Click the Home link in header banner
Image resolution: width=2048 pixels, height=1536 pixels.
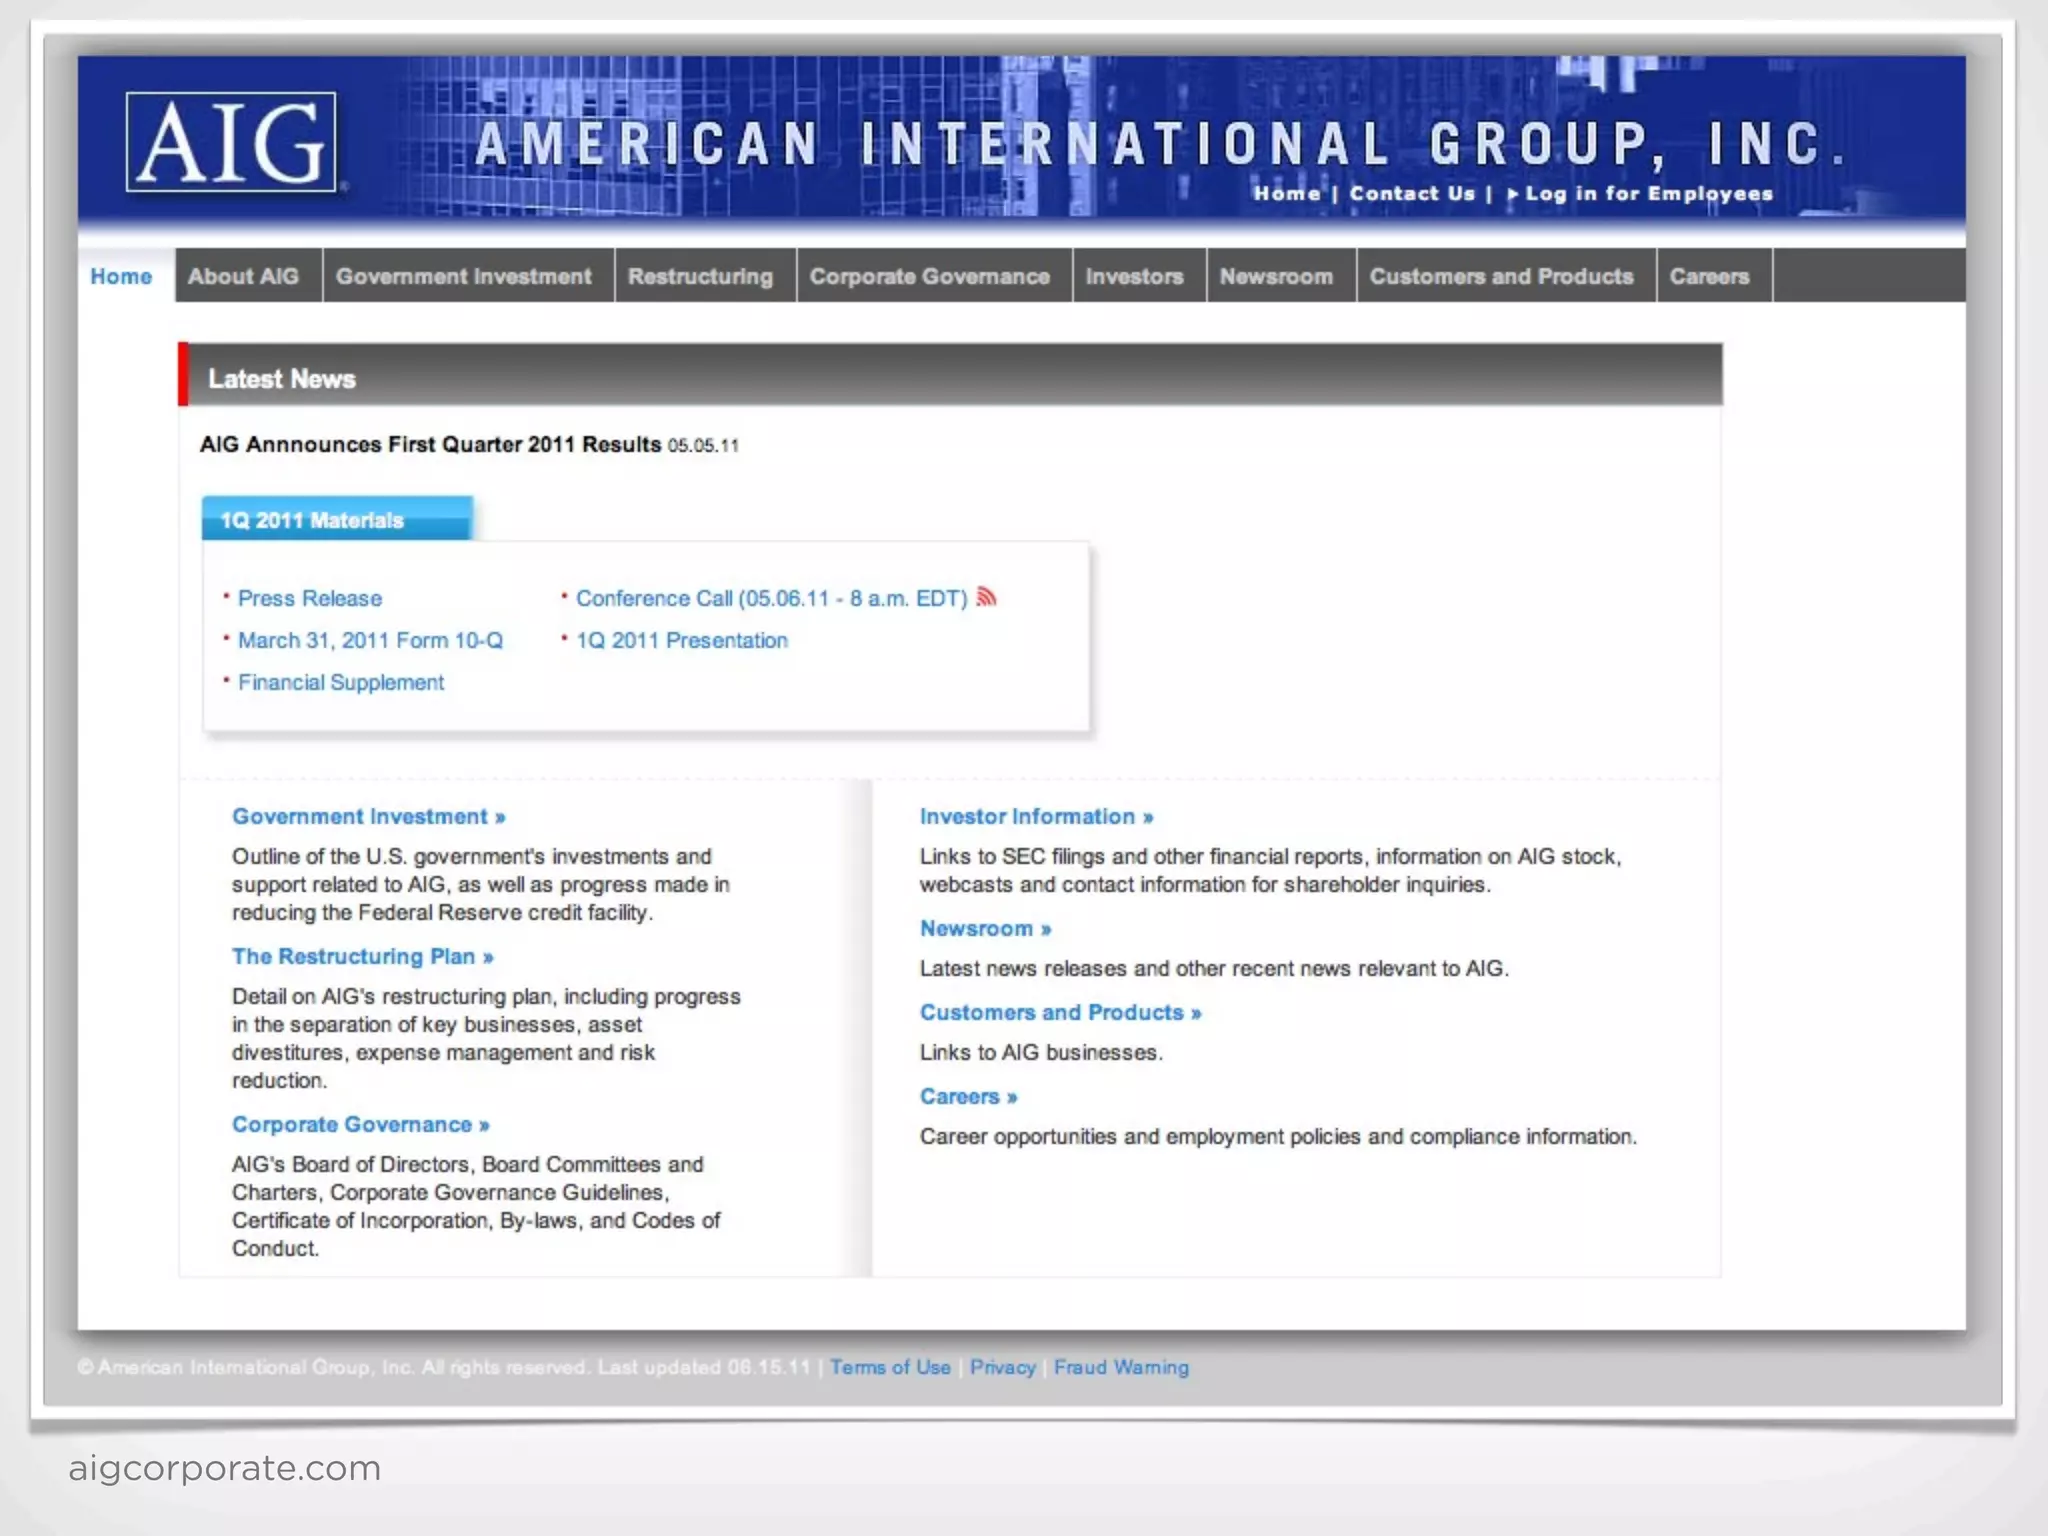click(1287, 194)
